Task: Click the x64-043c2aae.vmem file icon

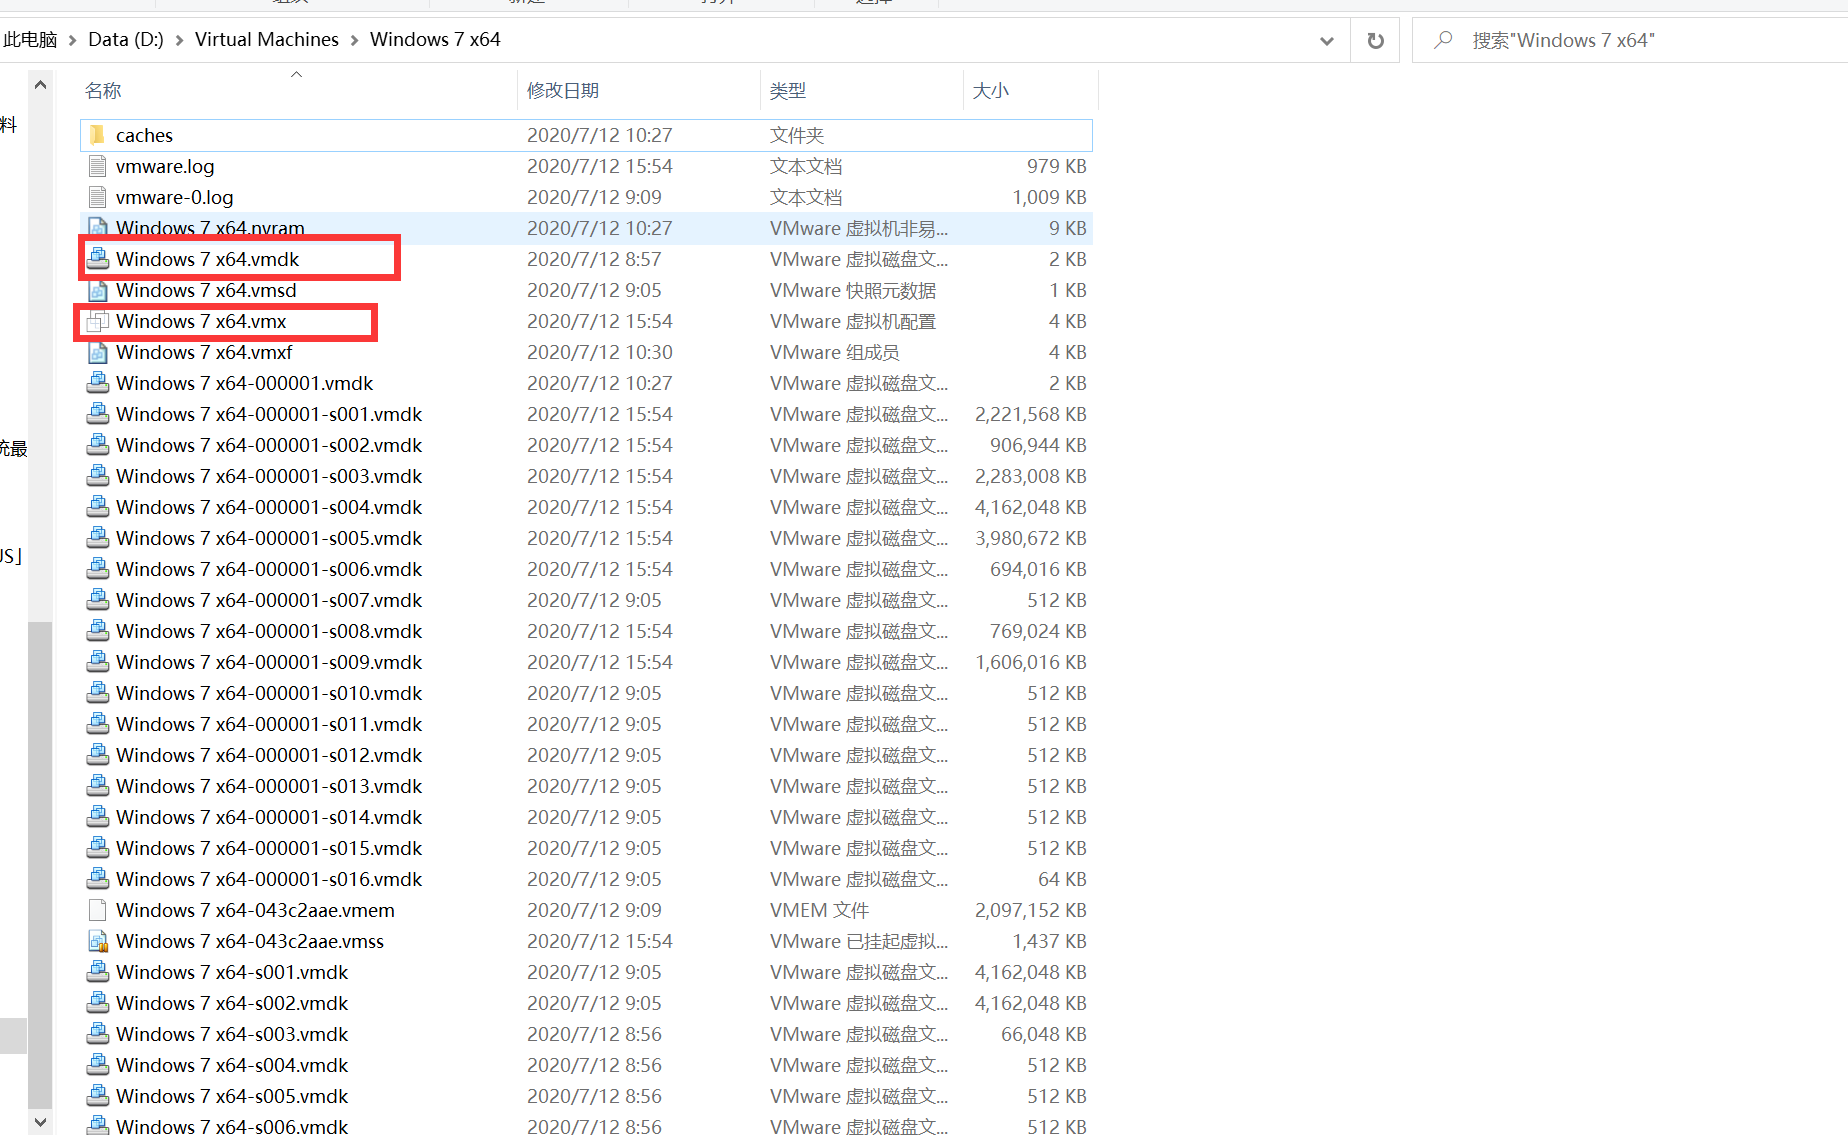Action: (x=97, y=910)
